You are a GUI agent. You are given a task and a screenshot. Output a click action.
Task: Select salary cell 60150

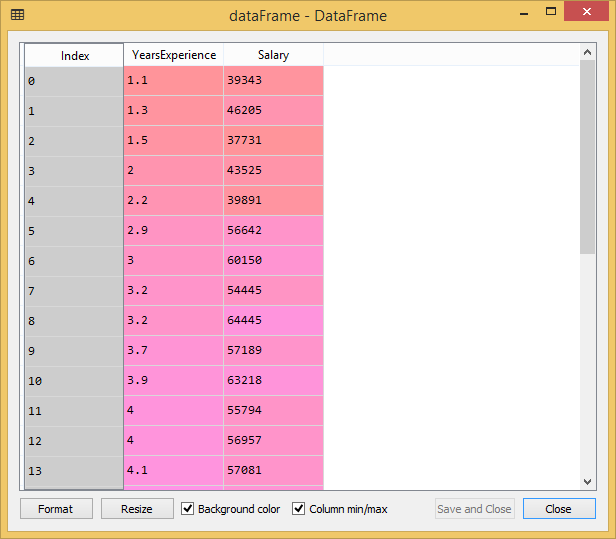(x=273, y=260)
